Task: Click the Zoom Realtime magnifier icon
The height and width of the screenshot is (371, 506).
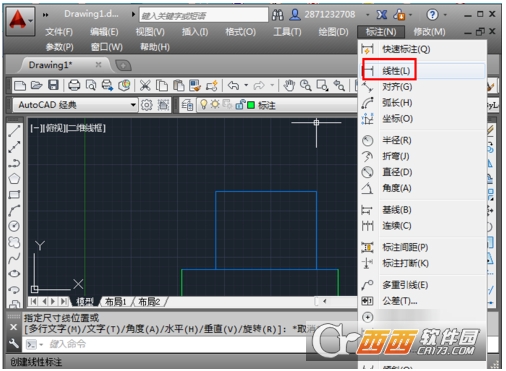Action: [x=306, y=86]
